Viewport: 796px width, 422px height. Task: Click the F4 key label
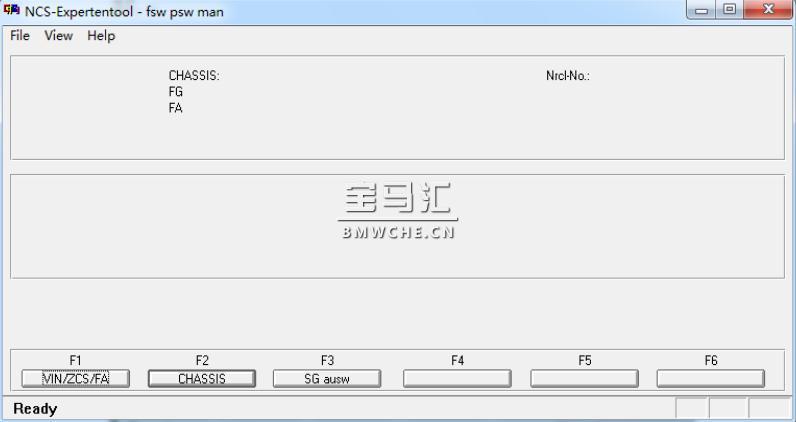coord(457,361)
